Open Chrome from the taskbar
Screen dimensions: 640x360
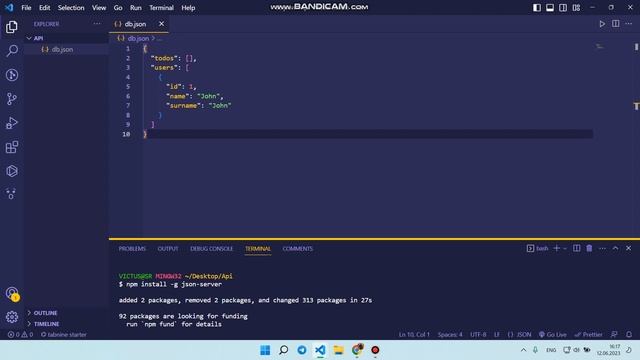[357, 350]
